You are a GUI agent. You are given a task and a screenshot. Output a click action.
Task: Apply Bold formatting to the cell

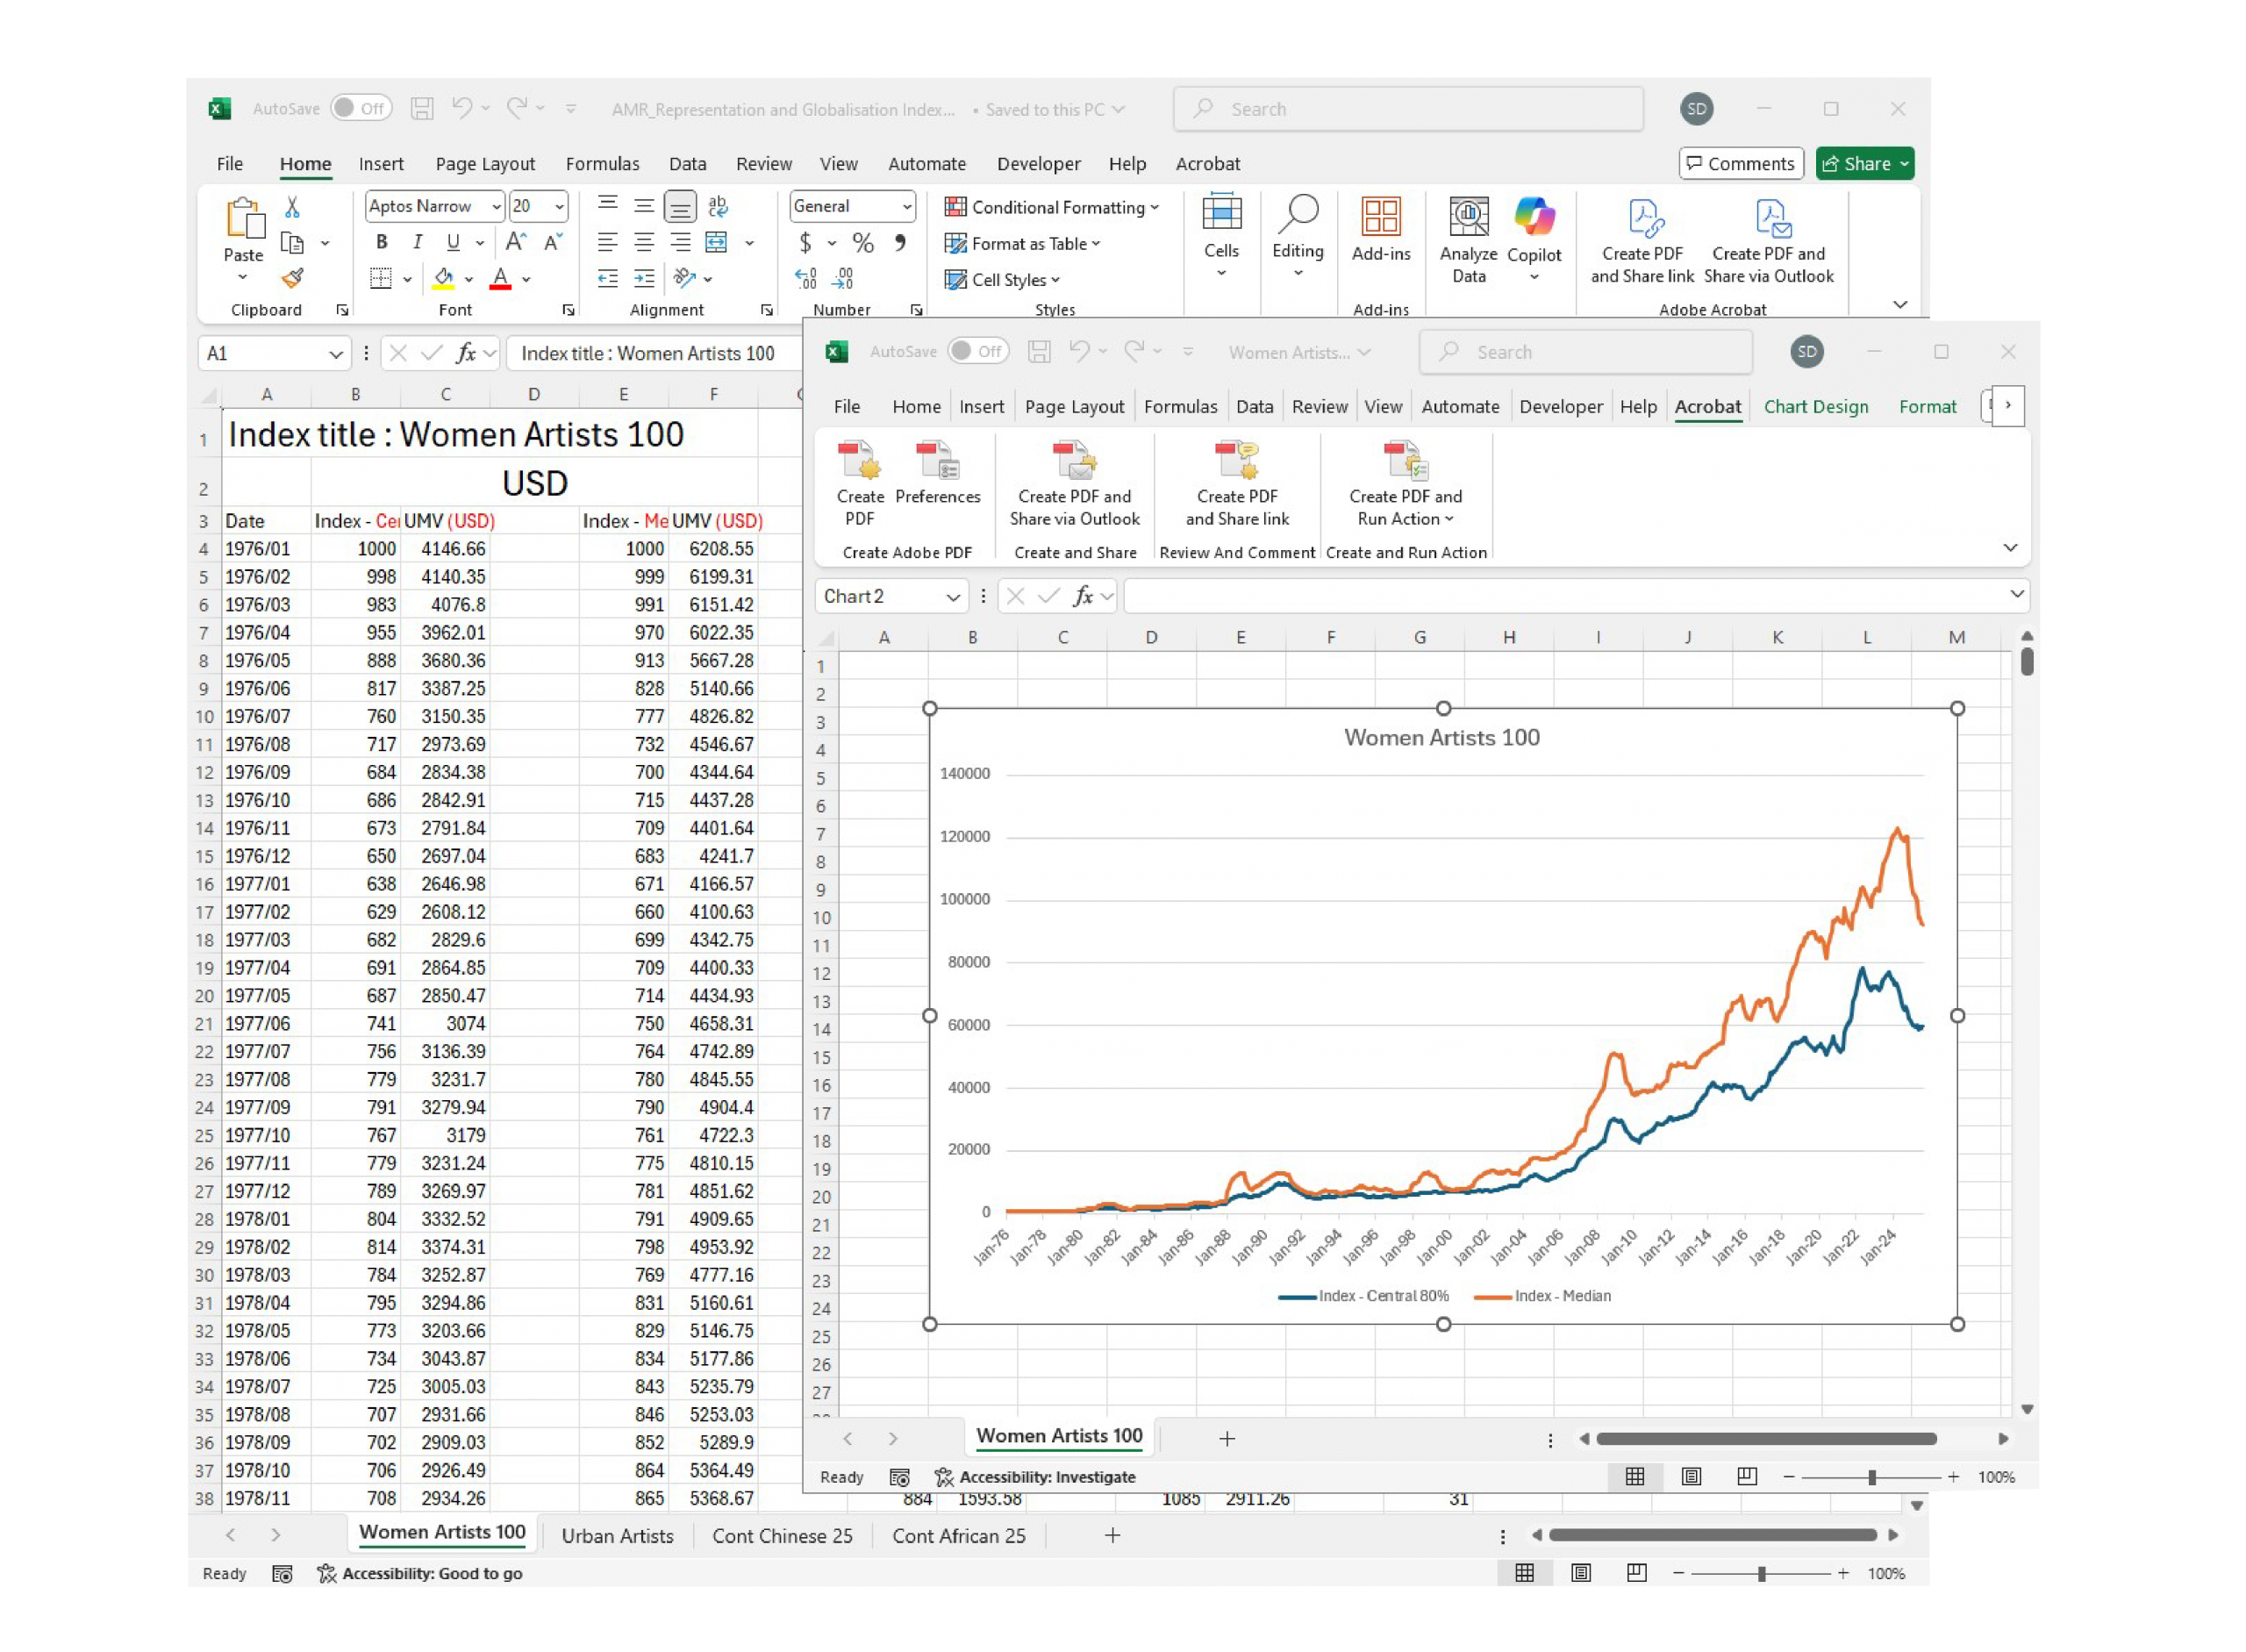381,242
